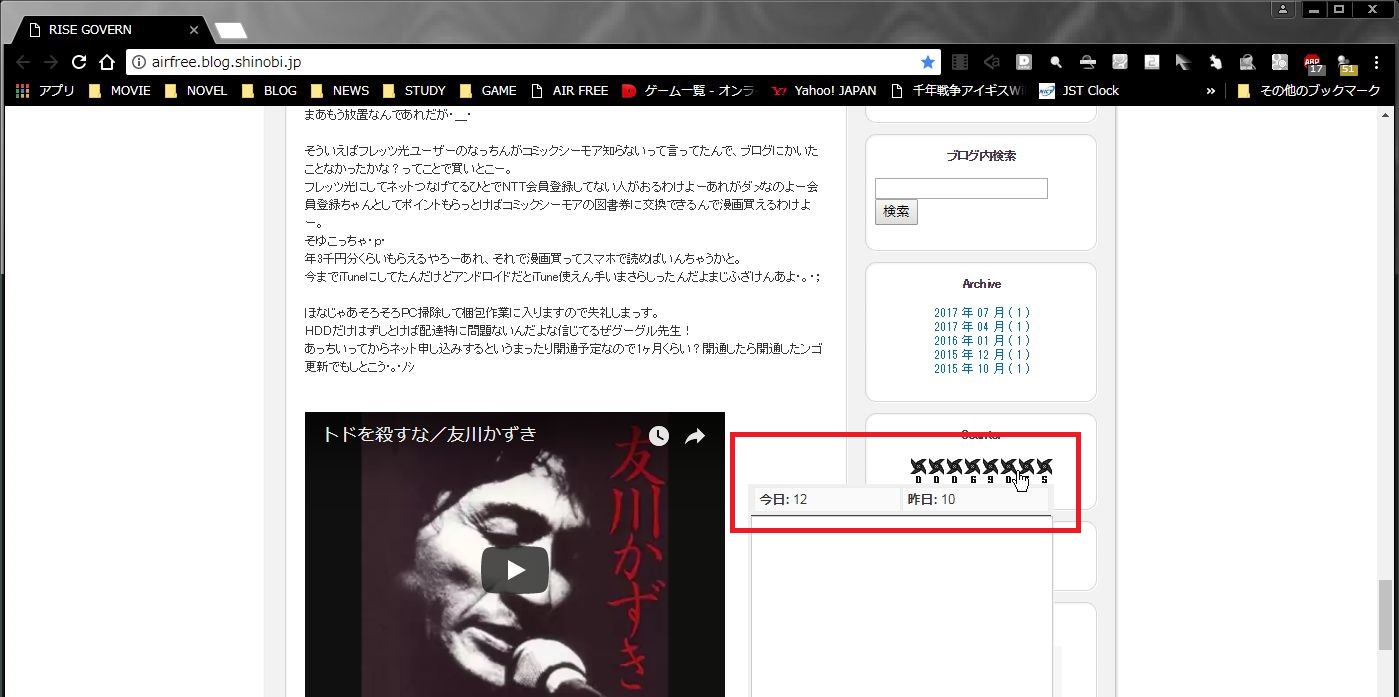The height and width of the screenshot is (697, 1399).
Task: Click the black cursor arrow extension icon
Action: 1183,62
